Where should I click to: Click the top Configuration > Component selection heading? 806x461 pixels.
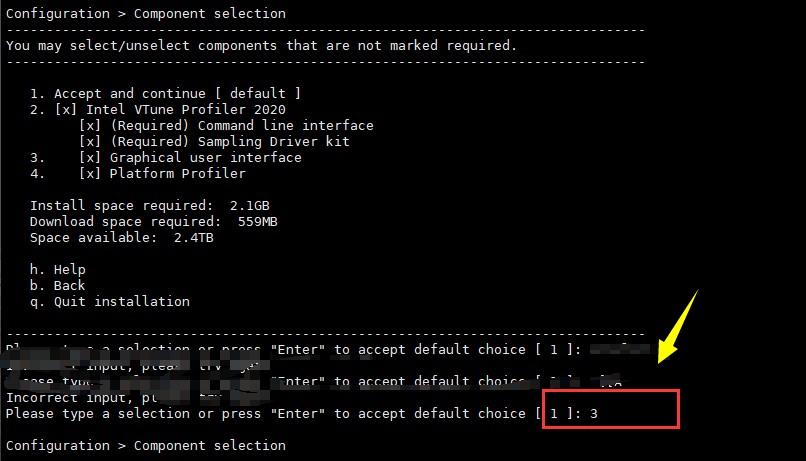(x=146, y=13)
